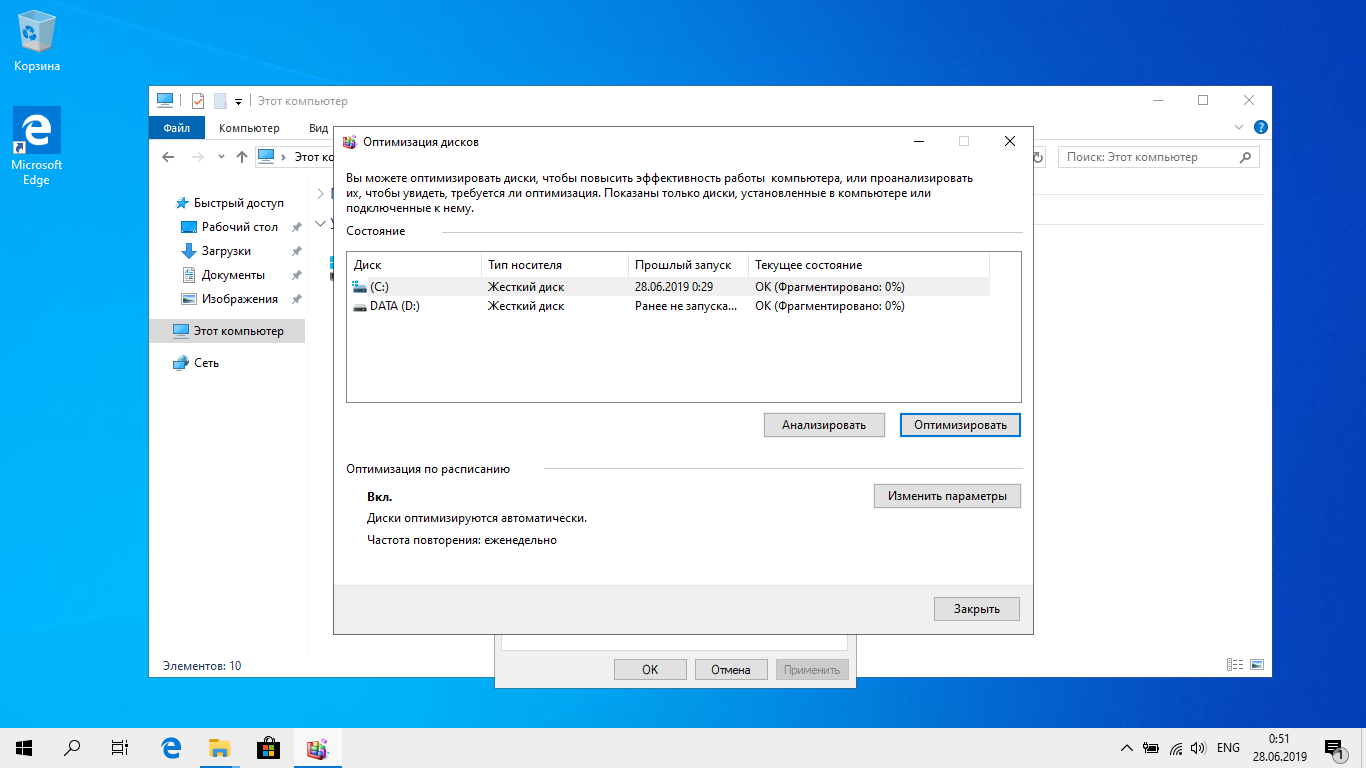Click the blue Explorer help icon
This screenshot has width=1366, height=768.
[x=1261, y=128]
